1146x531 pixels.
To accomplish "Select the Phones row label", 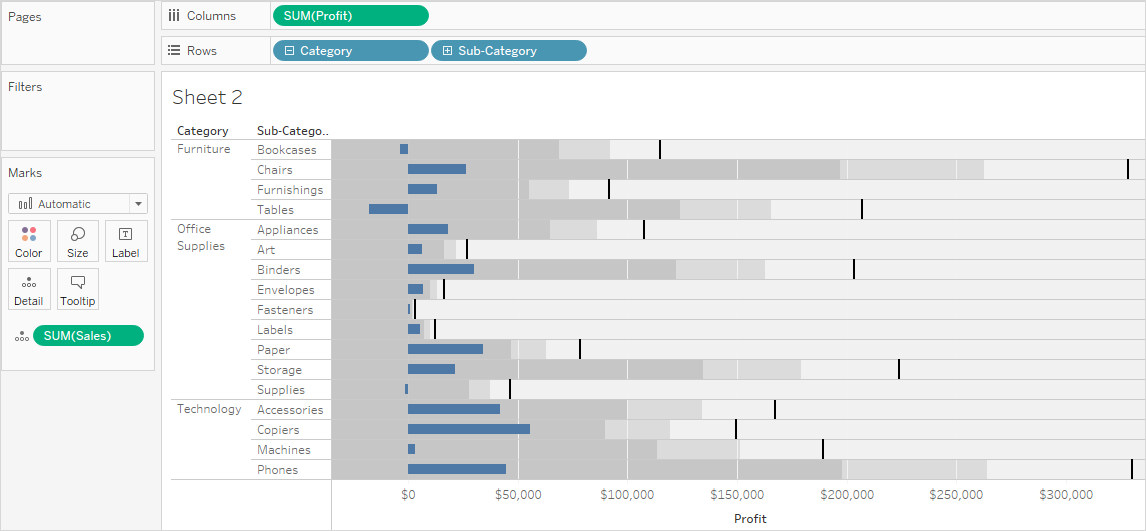I will 278,470.
